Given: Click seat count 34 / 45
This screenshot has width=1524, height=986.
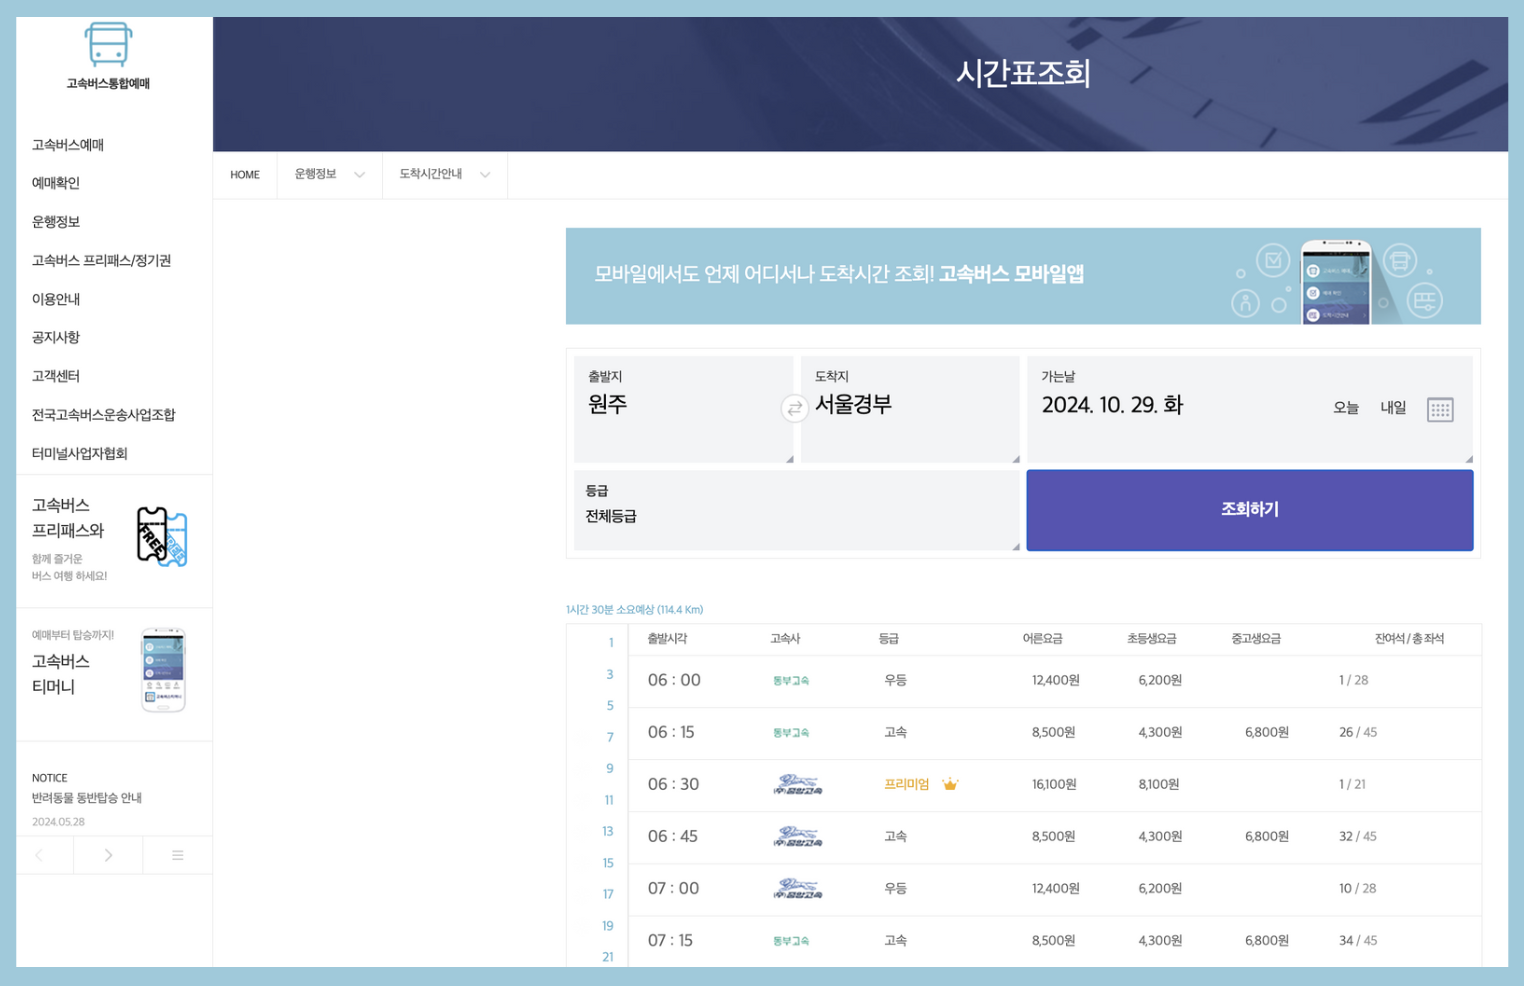Looking at the screenshot, I should point(1358,940).
